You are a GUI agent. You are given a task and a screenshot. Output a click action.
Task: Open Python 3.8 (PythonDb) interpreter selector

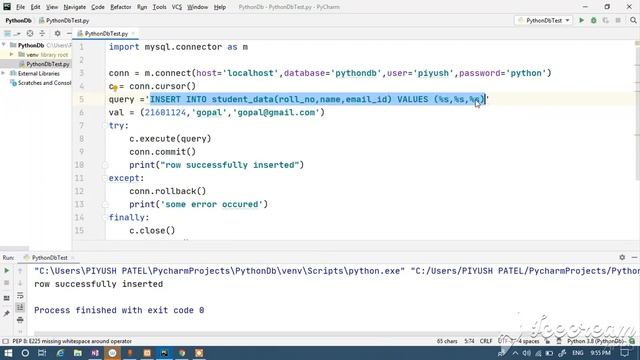596,341
